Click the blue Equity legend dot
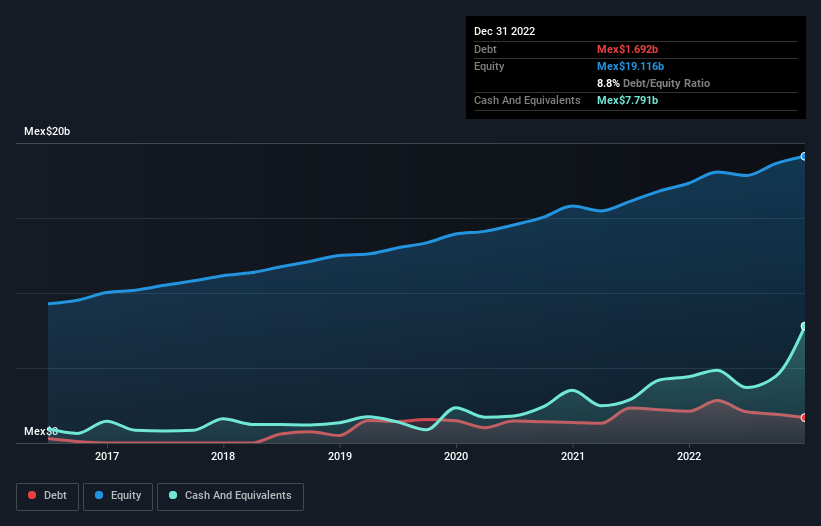This screenshot has height=526, width=821. [x=99, y=495]
